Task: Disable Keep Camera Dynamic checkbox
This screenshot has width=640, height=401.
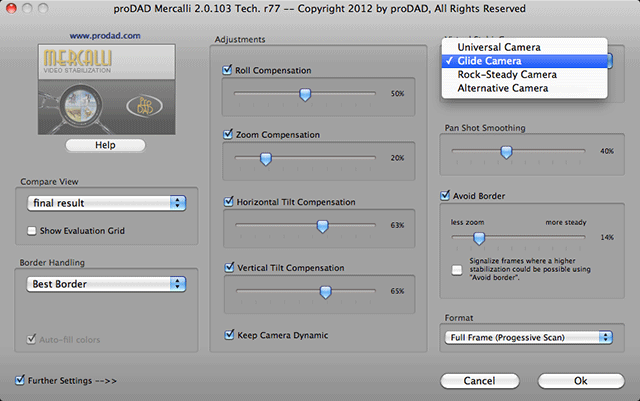Action: click(x=229, y=335)
